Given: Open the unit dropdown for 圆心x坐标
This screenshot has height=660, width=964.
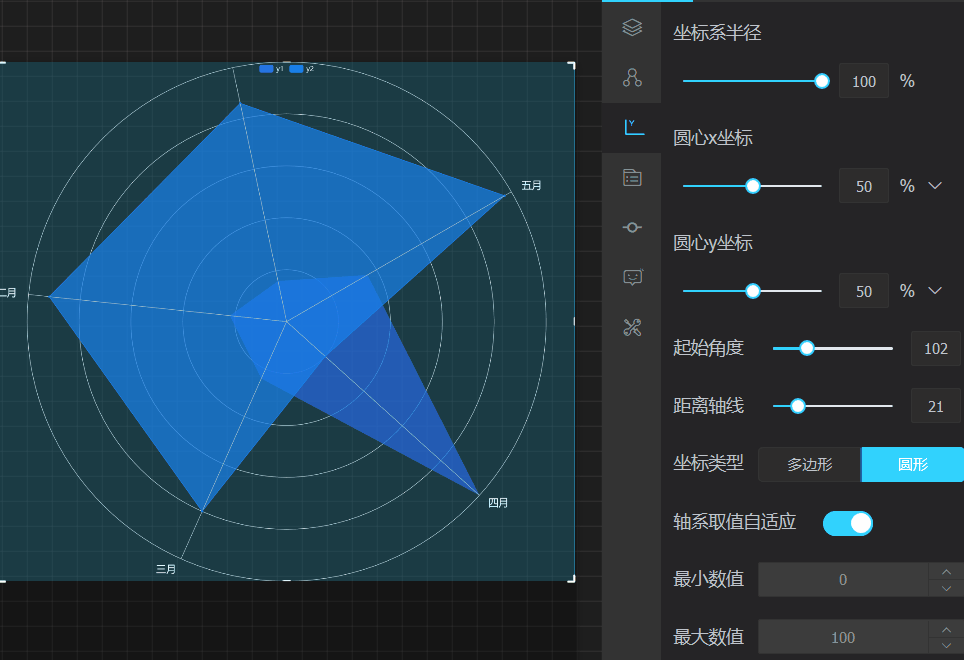Looking at the screenshot, I should [935, 186].
